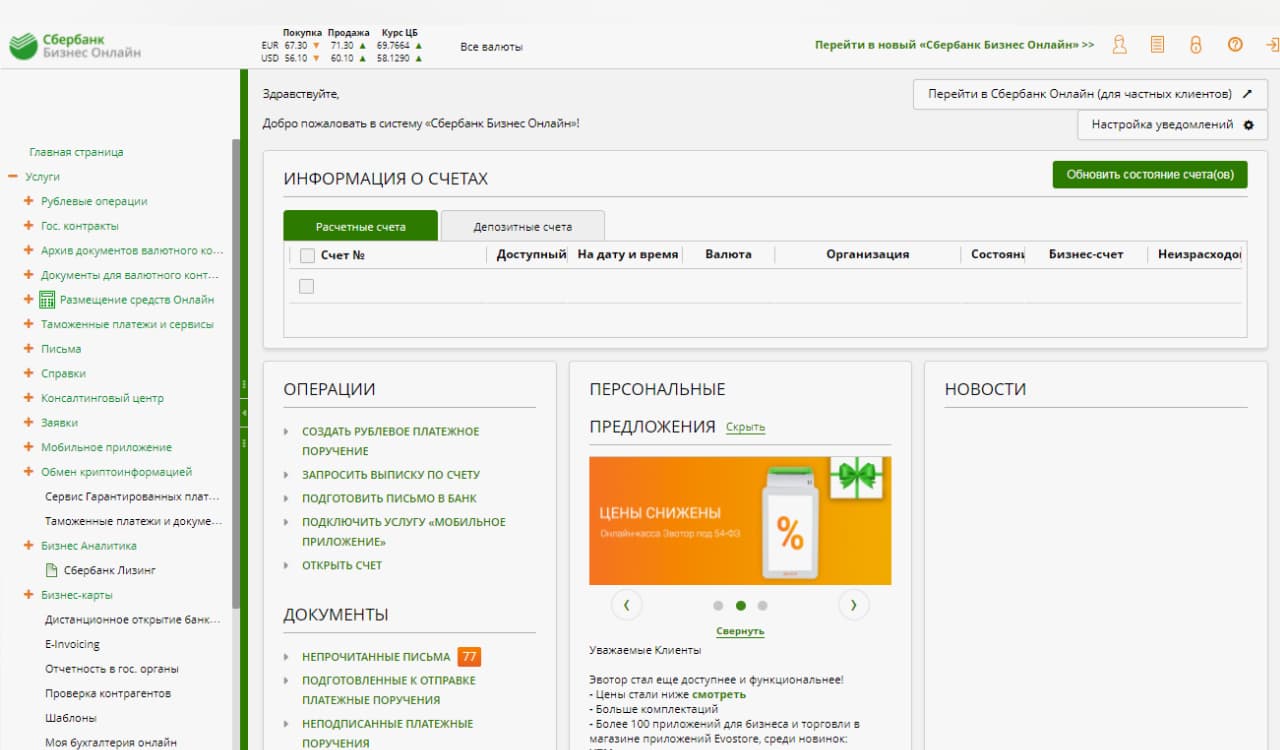Click Подготовить письмо в банк

(x=389, y=498)
